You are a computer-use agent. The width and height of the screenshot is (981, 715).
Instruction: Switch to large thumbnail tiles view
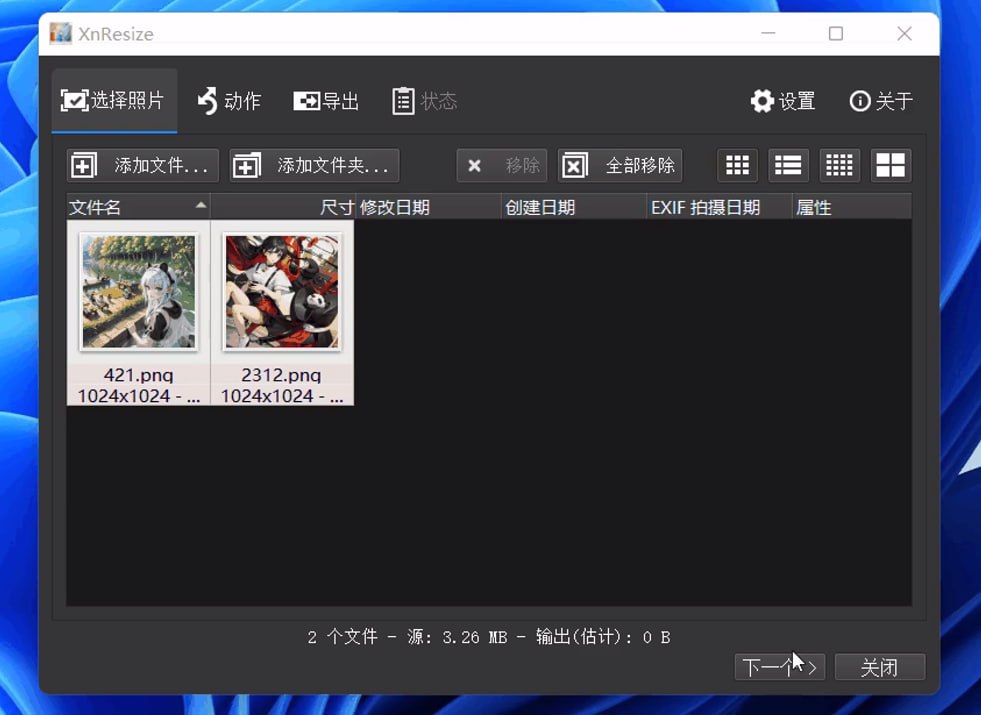coord(891,166)
